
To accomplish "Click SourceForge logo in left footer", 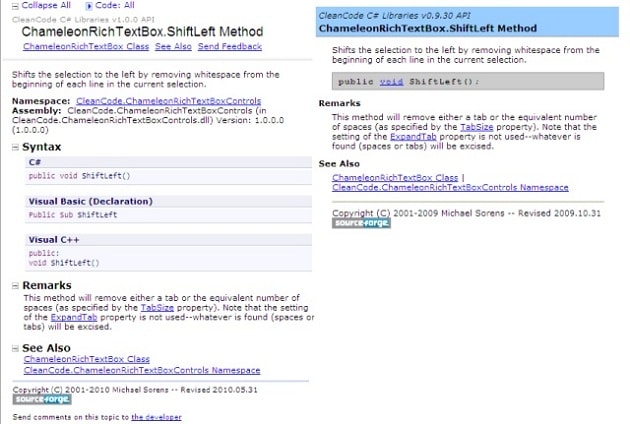I will click(42, 399).
